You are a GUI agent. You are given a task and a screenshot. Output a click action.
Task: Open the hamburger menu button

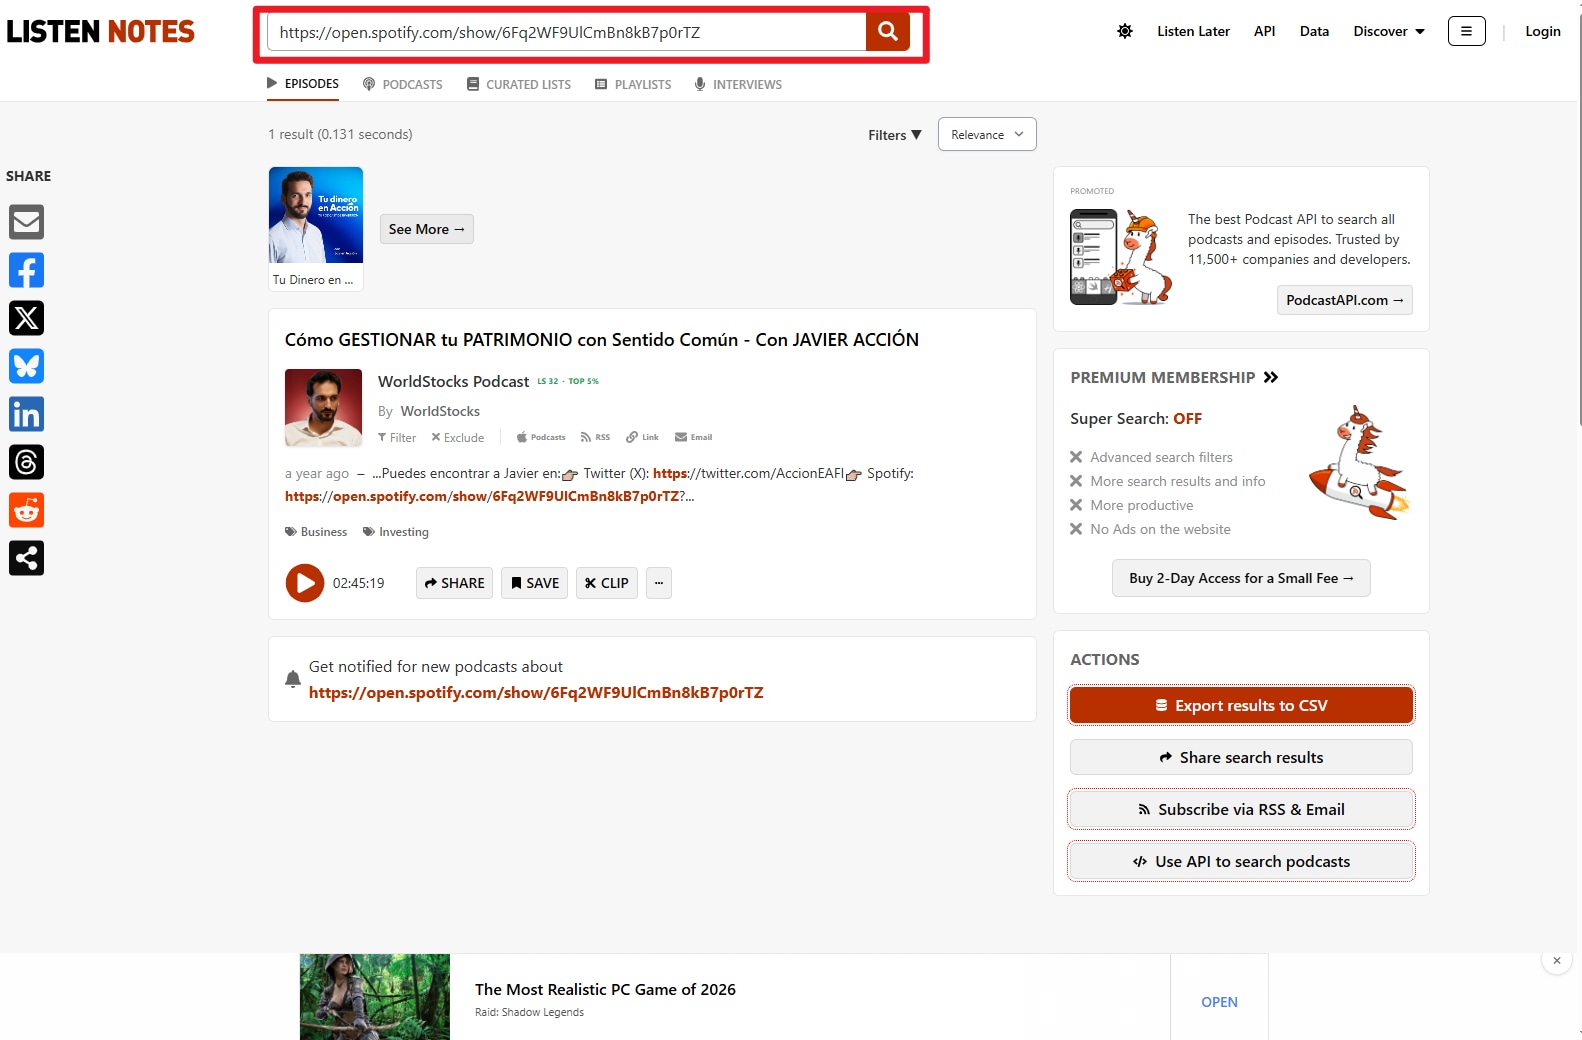click(x=1466, y=31)
